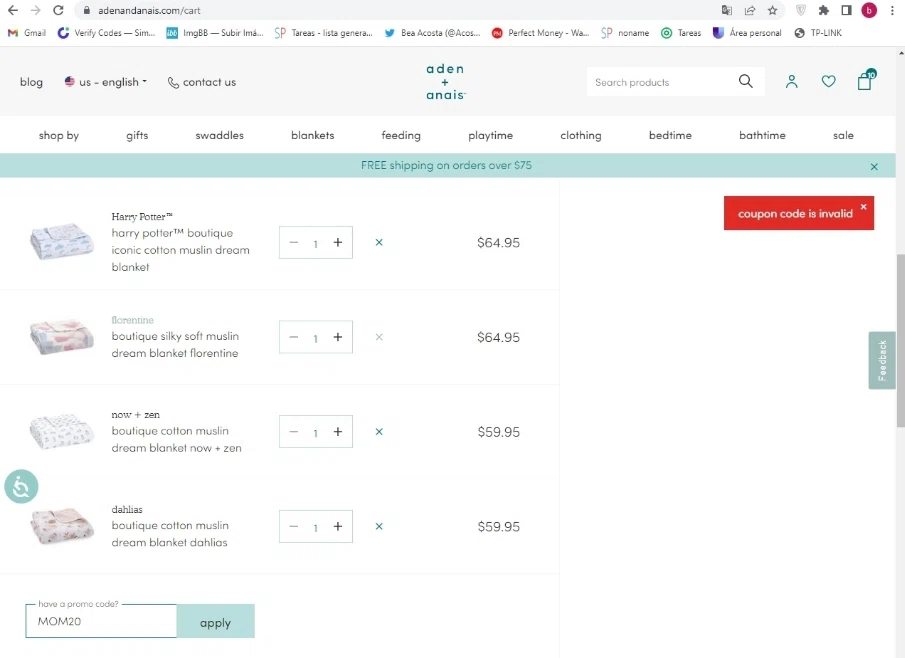Open harry potter boutique dream blanket product link

pyautogui.click(x=180, y=250)
